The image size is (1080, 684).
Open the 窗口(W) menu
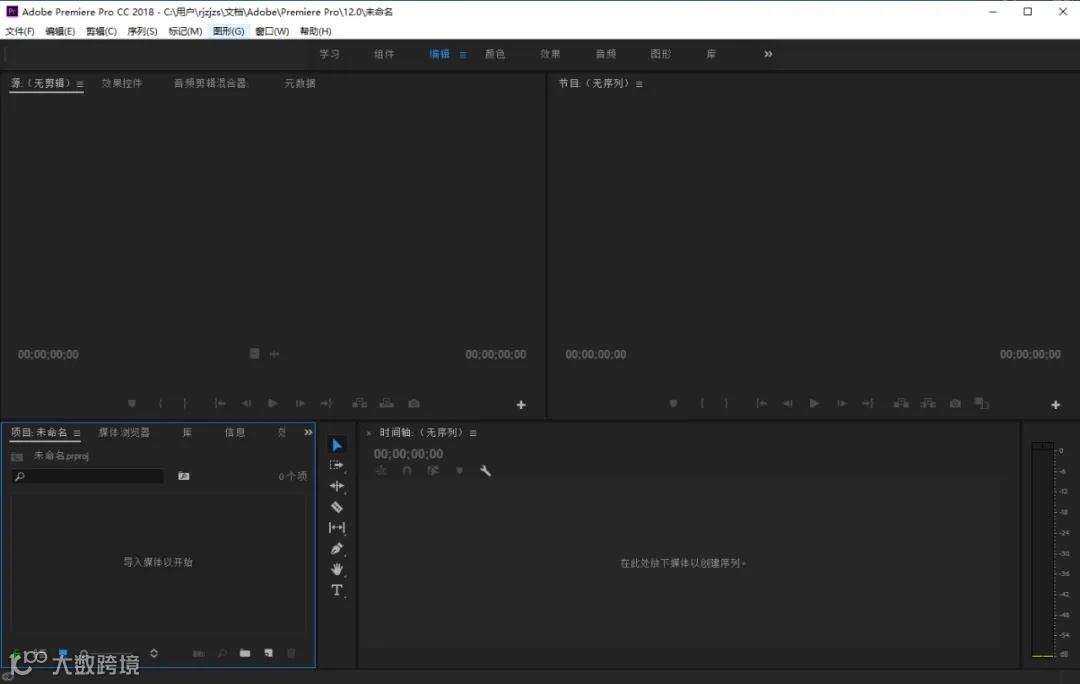tap(272, 32)
